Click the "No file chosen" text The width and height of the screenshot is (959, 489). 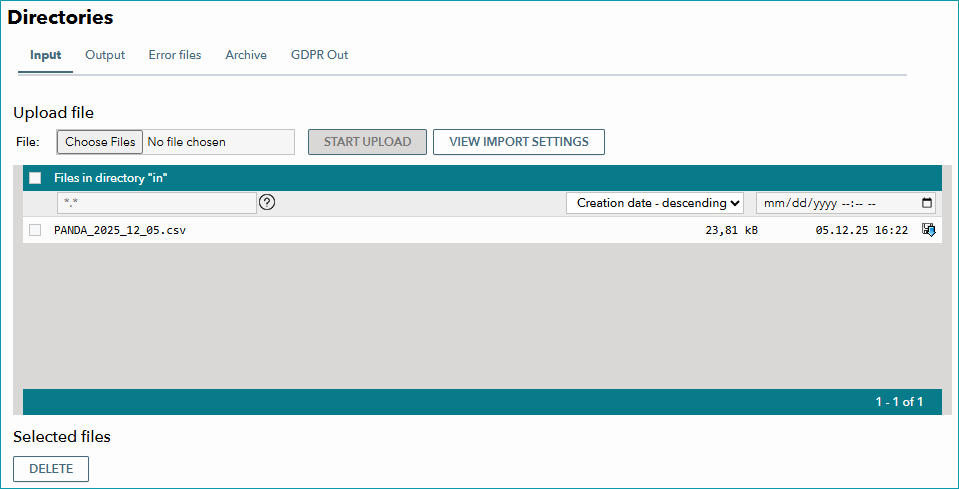pos(187,142)
